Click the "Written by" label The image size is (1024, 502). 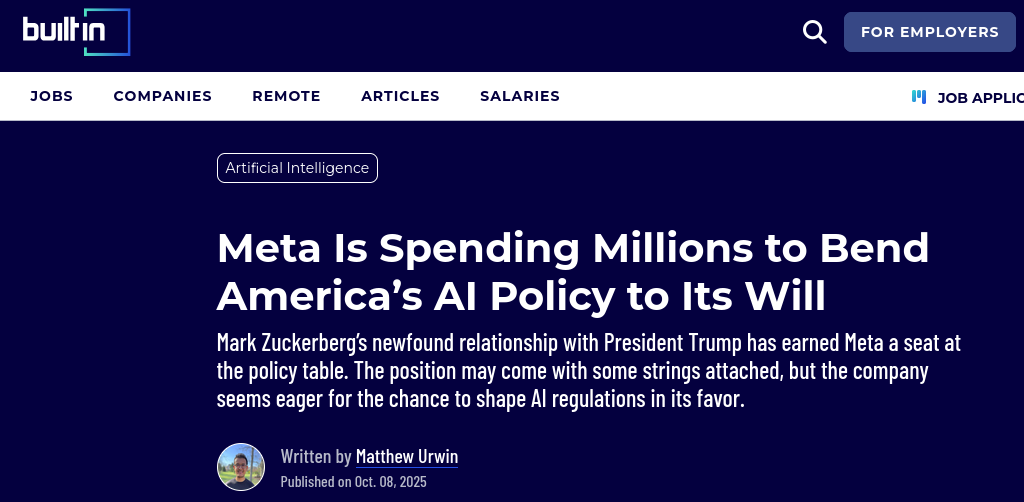point(316,457)
